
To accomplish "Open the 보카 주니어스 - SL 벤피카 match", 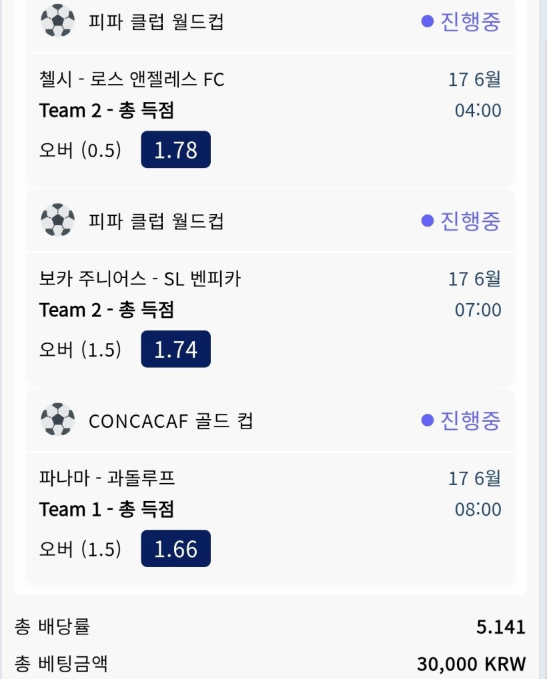I will tap(140, 278).
